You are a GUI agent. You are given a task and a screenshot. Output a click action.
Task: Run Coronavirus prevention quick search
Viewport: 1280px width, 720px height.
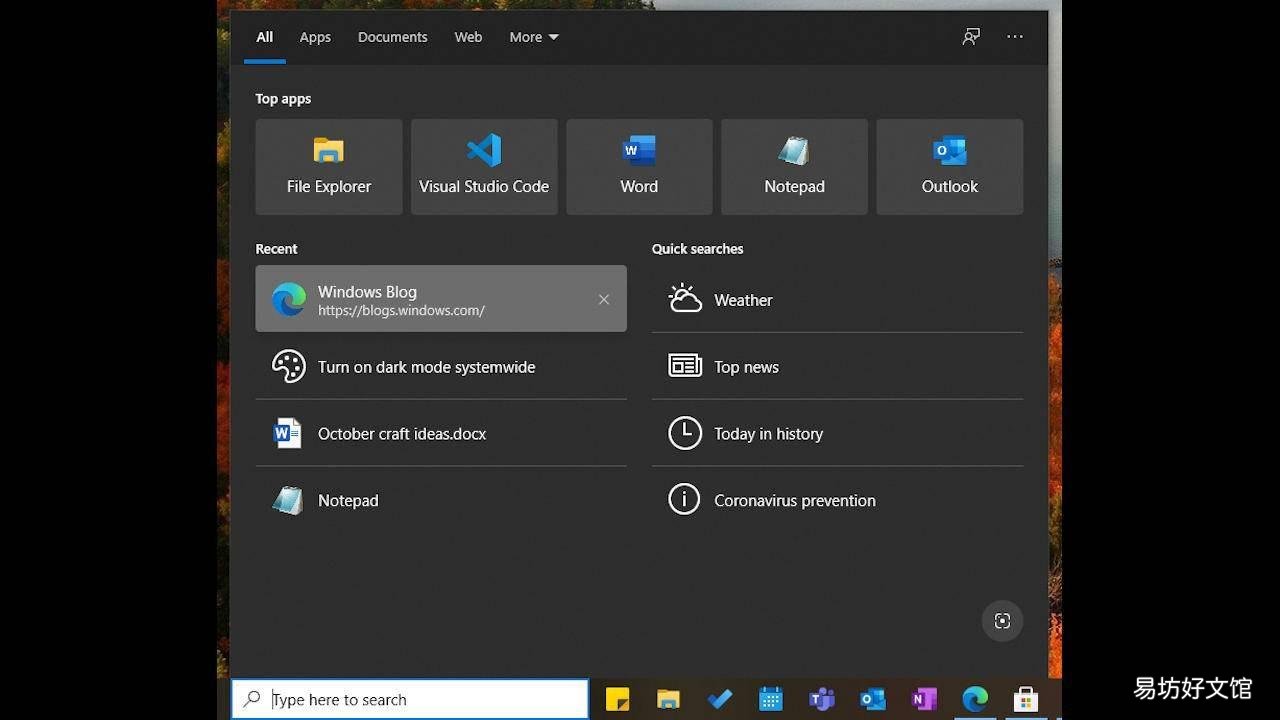(x=838, y=500)
